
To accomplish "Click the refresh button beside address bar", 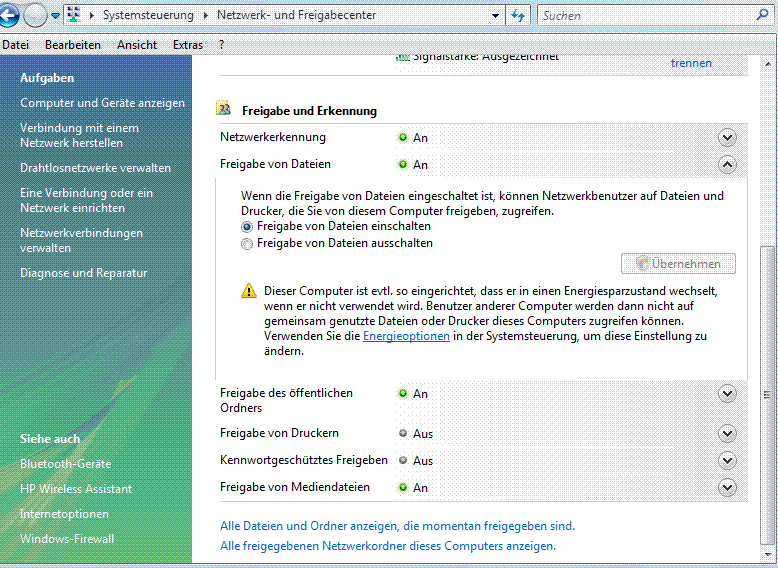I will coord(517,16).
